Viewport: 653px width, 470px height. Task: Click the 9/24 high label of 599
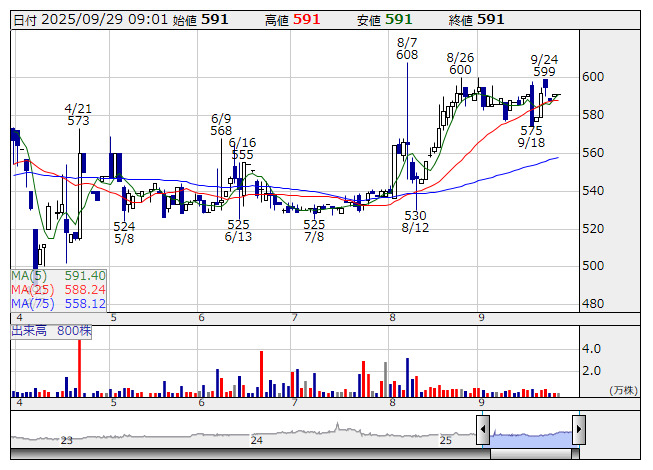545,66
